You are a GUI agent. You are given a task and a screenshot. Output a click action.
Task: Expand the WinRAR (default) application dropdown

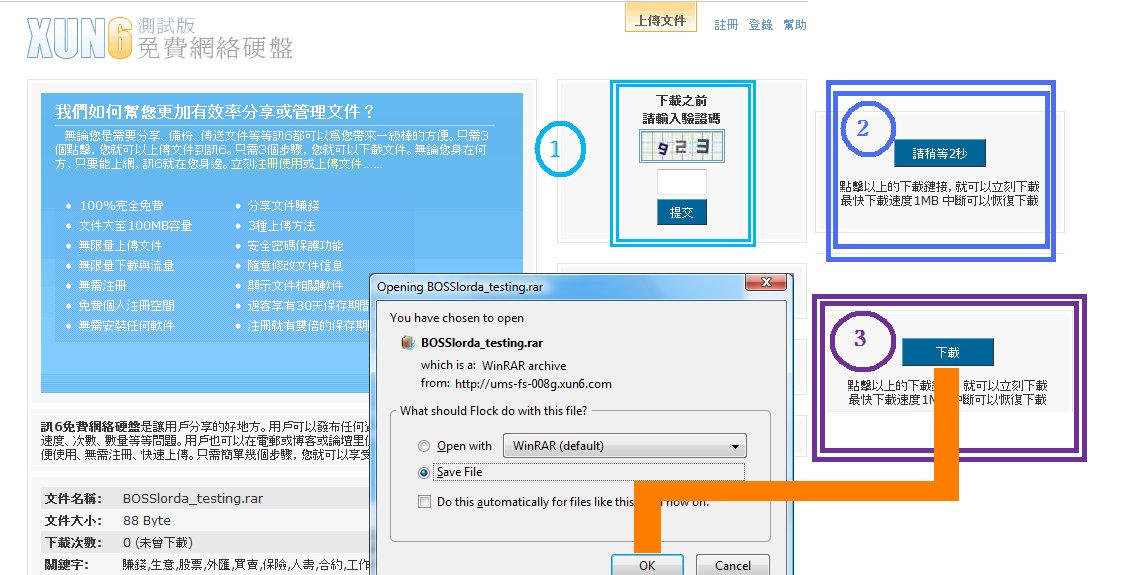(624, 445)
